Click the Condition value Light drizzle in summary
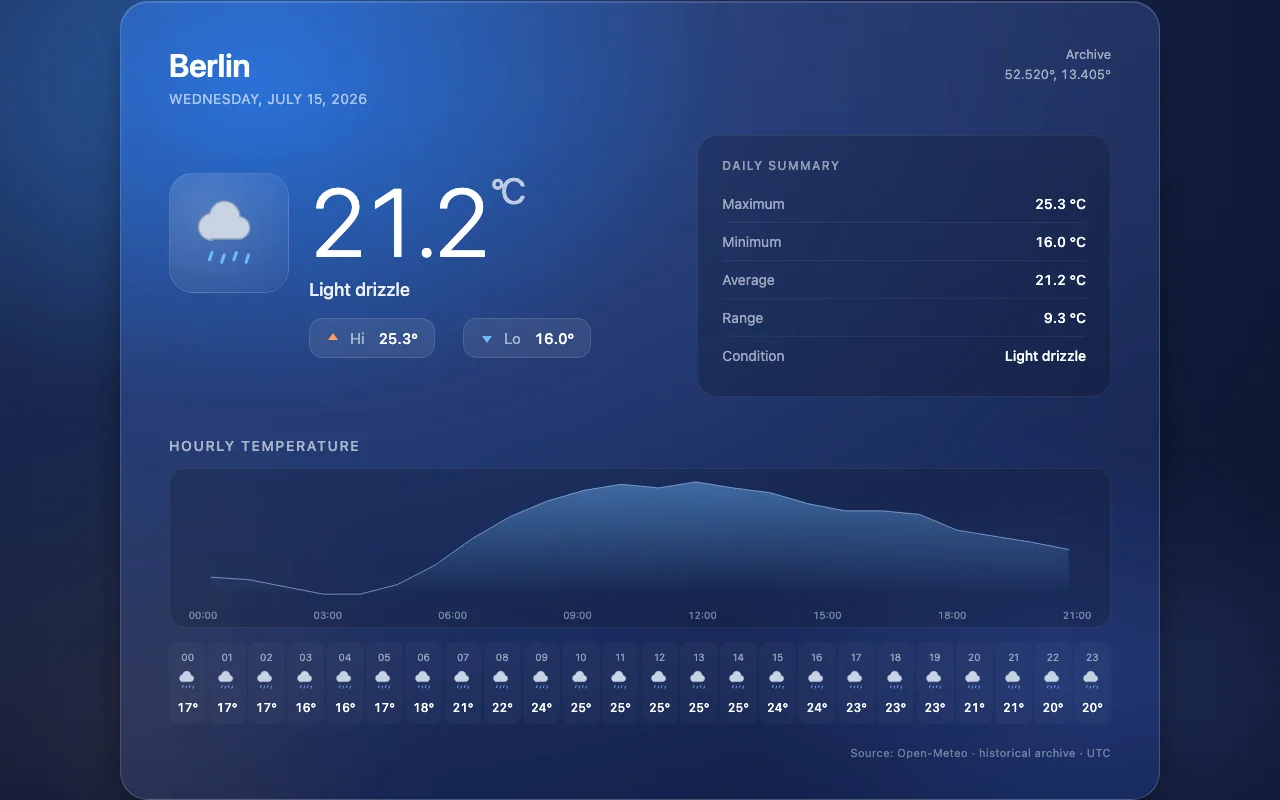 pyautogui.click(x=1045, y=356)
